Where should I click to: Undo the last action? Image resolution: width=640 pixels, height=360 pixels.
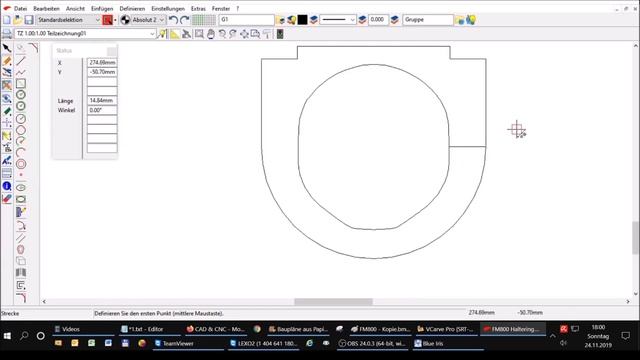pos(173,20)
